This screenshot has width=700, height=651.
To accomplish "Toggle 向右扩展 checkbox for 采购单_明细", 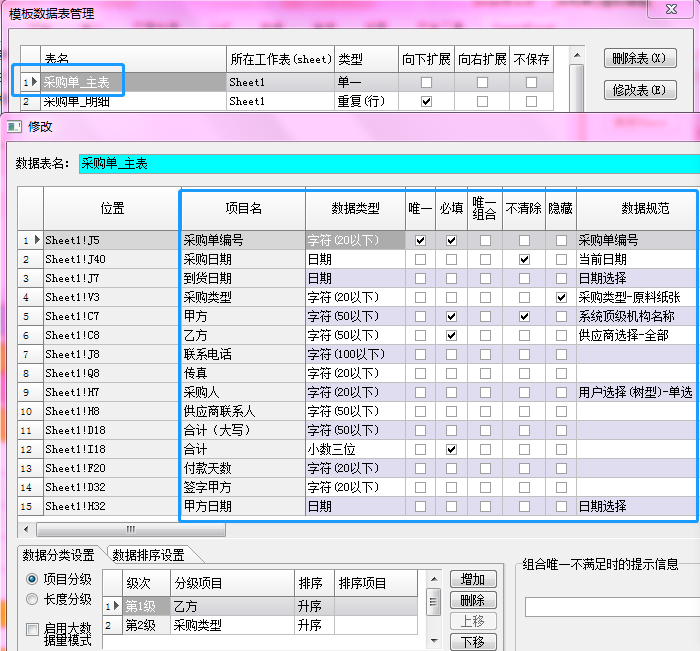I will pos(482,102).
